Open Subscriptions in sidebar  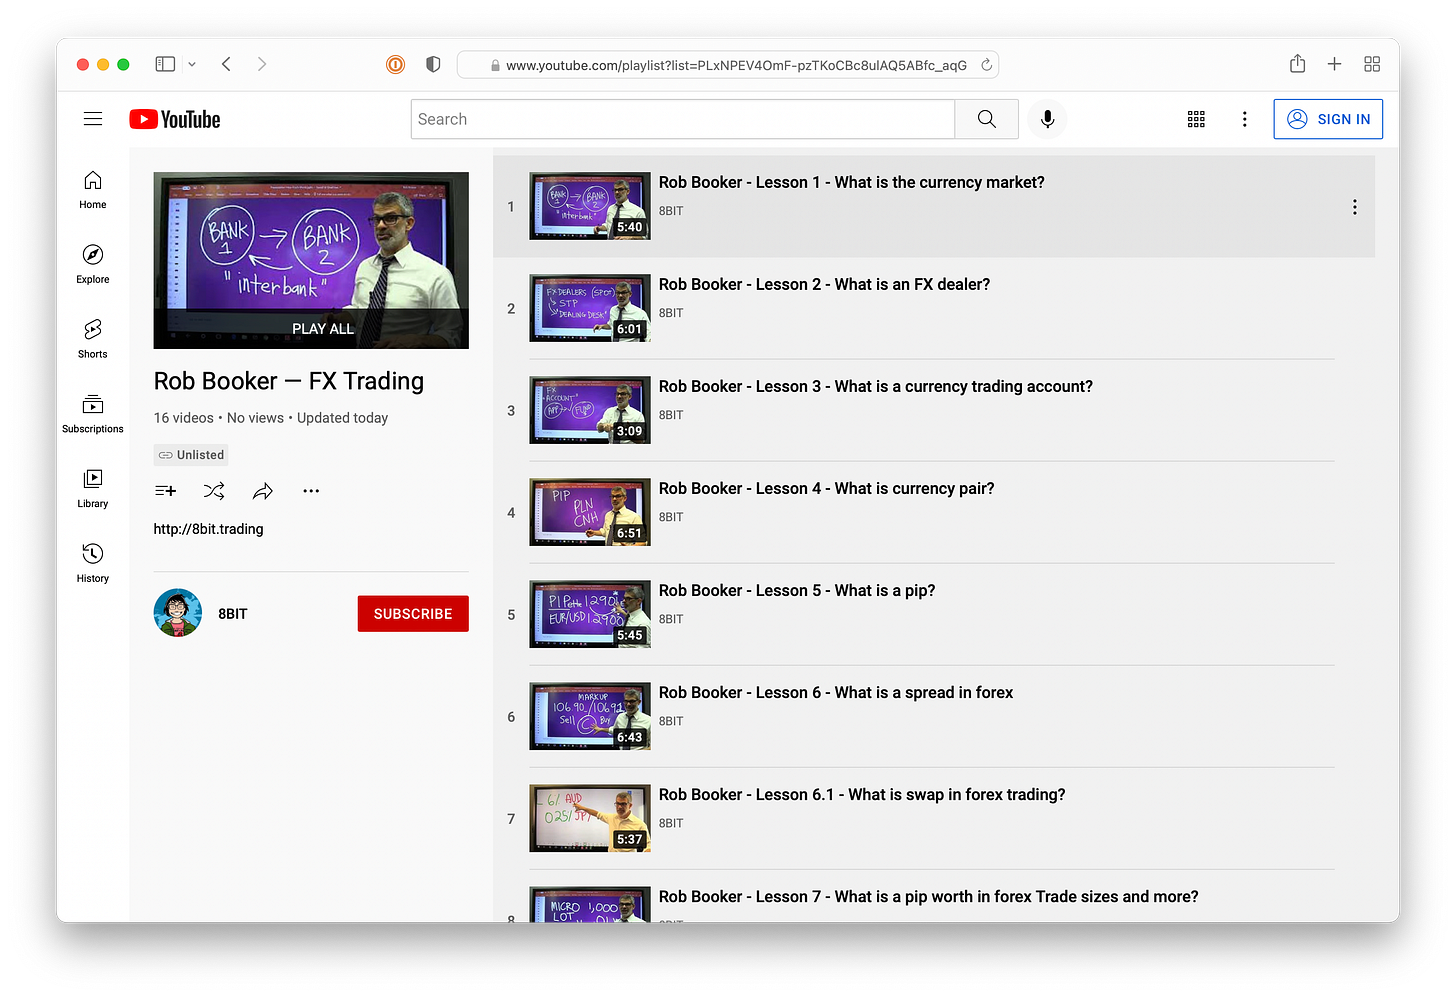click(93, 414)
